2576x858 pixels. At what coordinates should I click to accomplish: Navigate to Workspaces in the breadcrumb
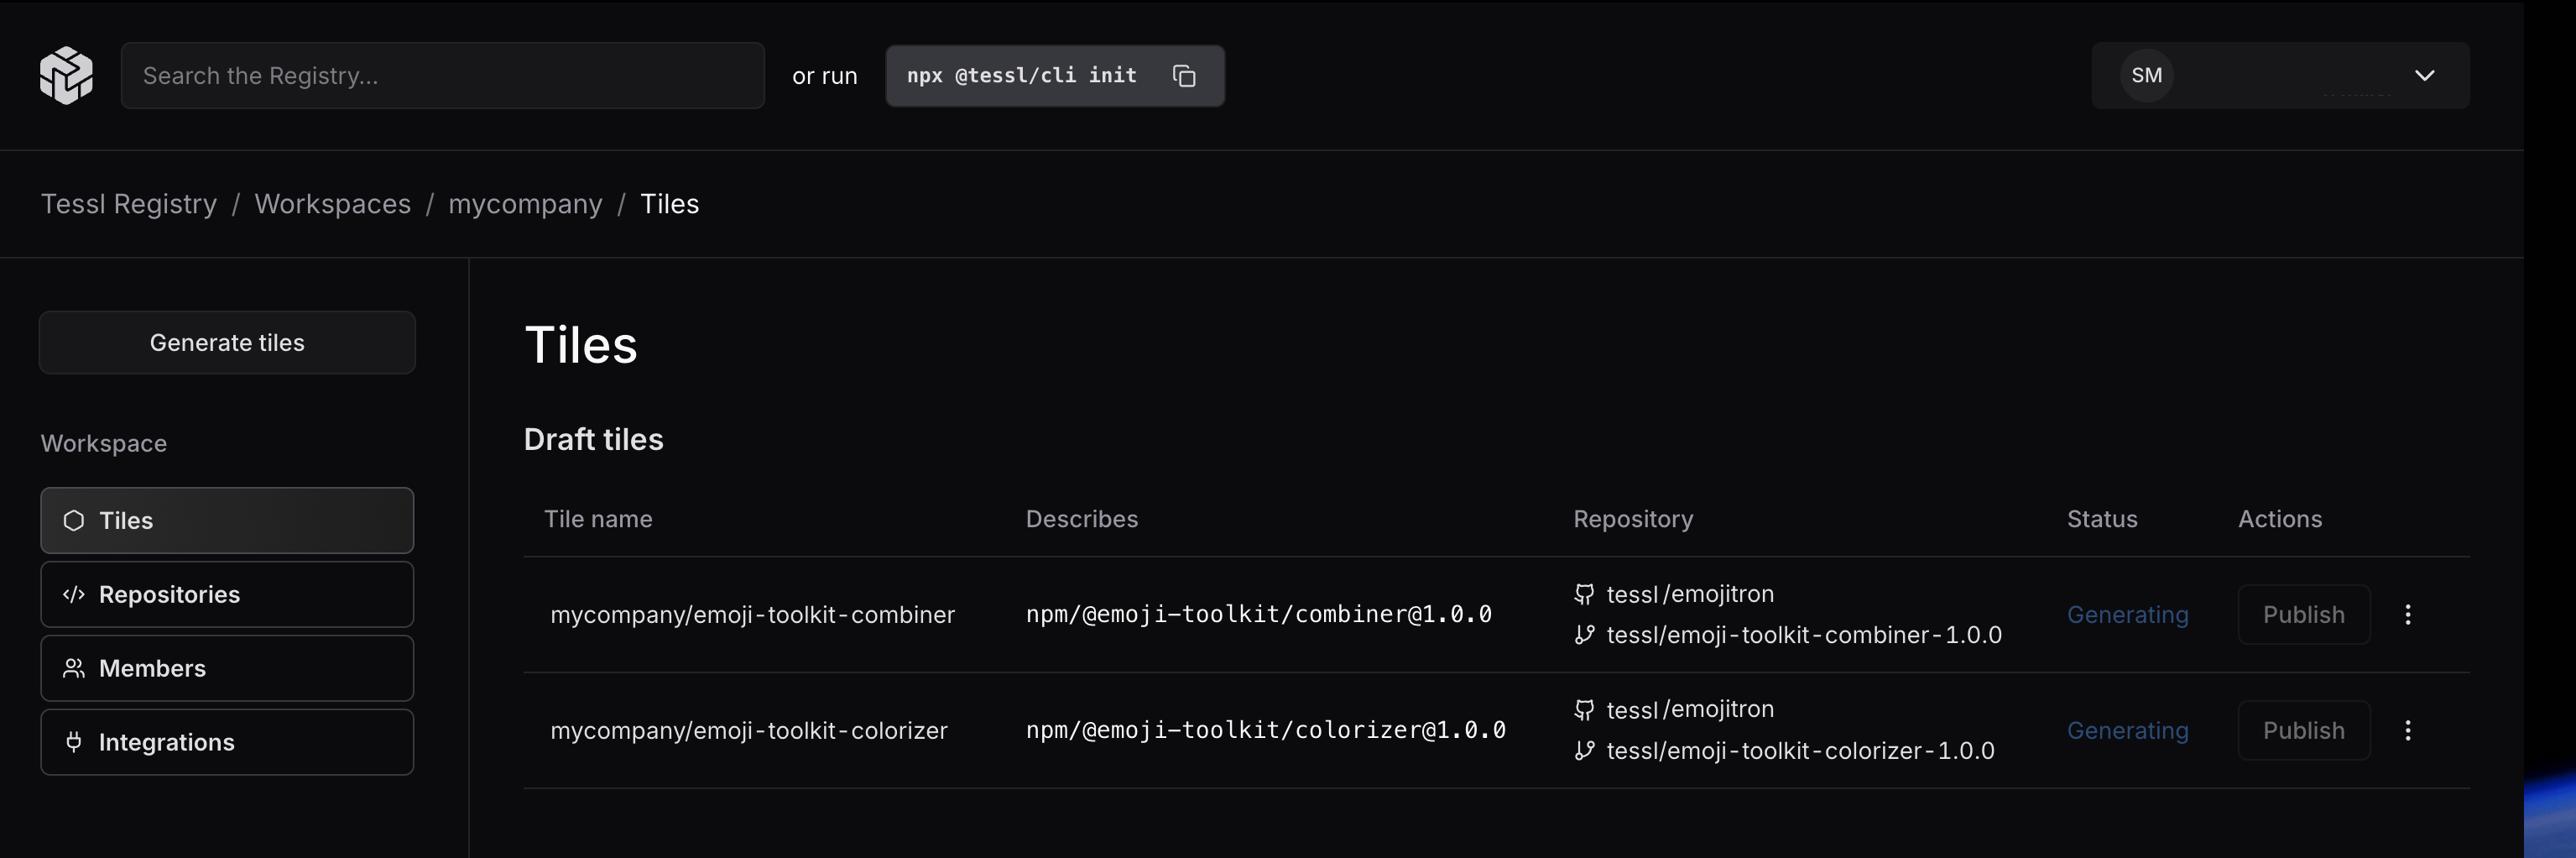click(x=332, y=204)
